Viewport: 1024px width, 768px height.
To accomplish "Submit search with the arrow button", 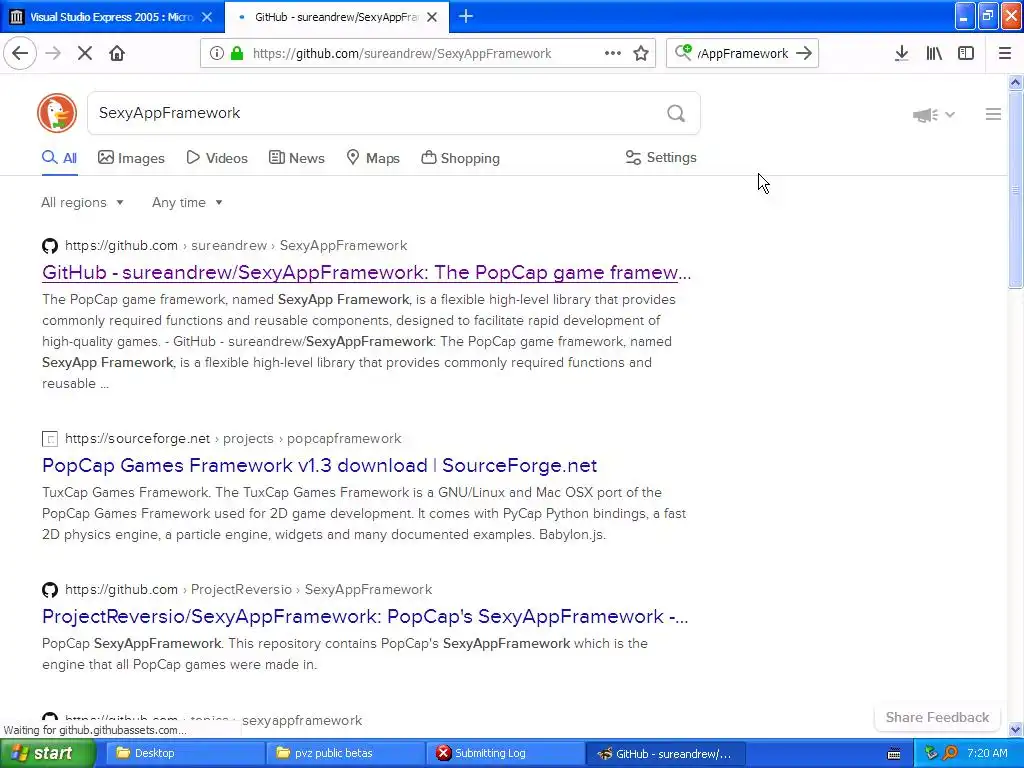I will [805, 53].
